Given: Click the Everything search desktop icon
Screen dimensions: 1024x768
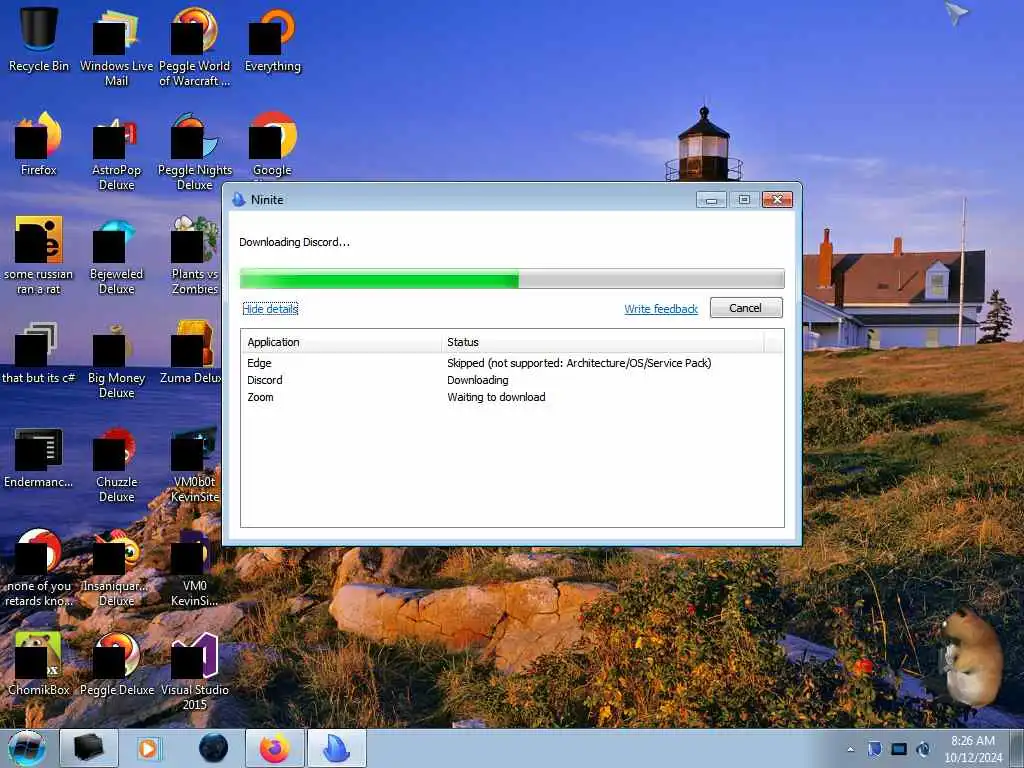Looking at the screenshot, I should tap(272, 39).
